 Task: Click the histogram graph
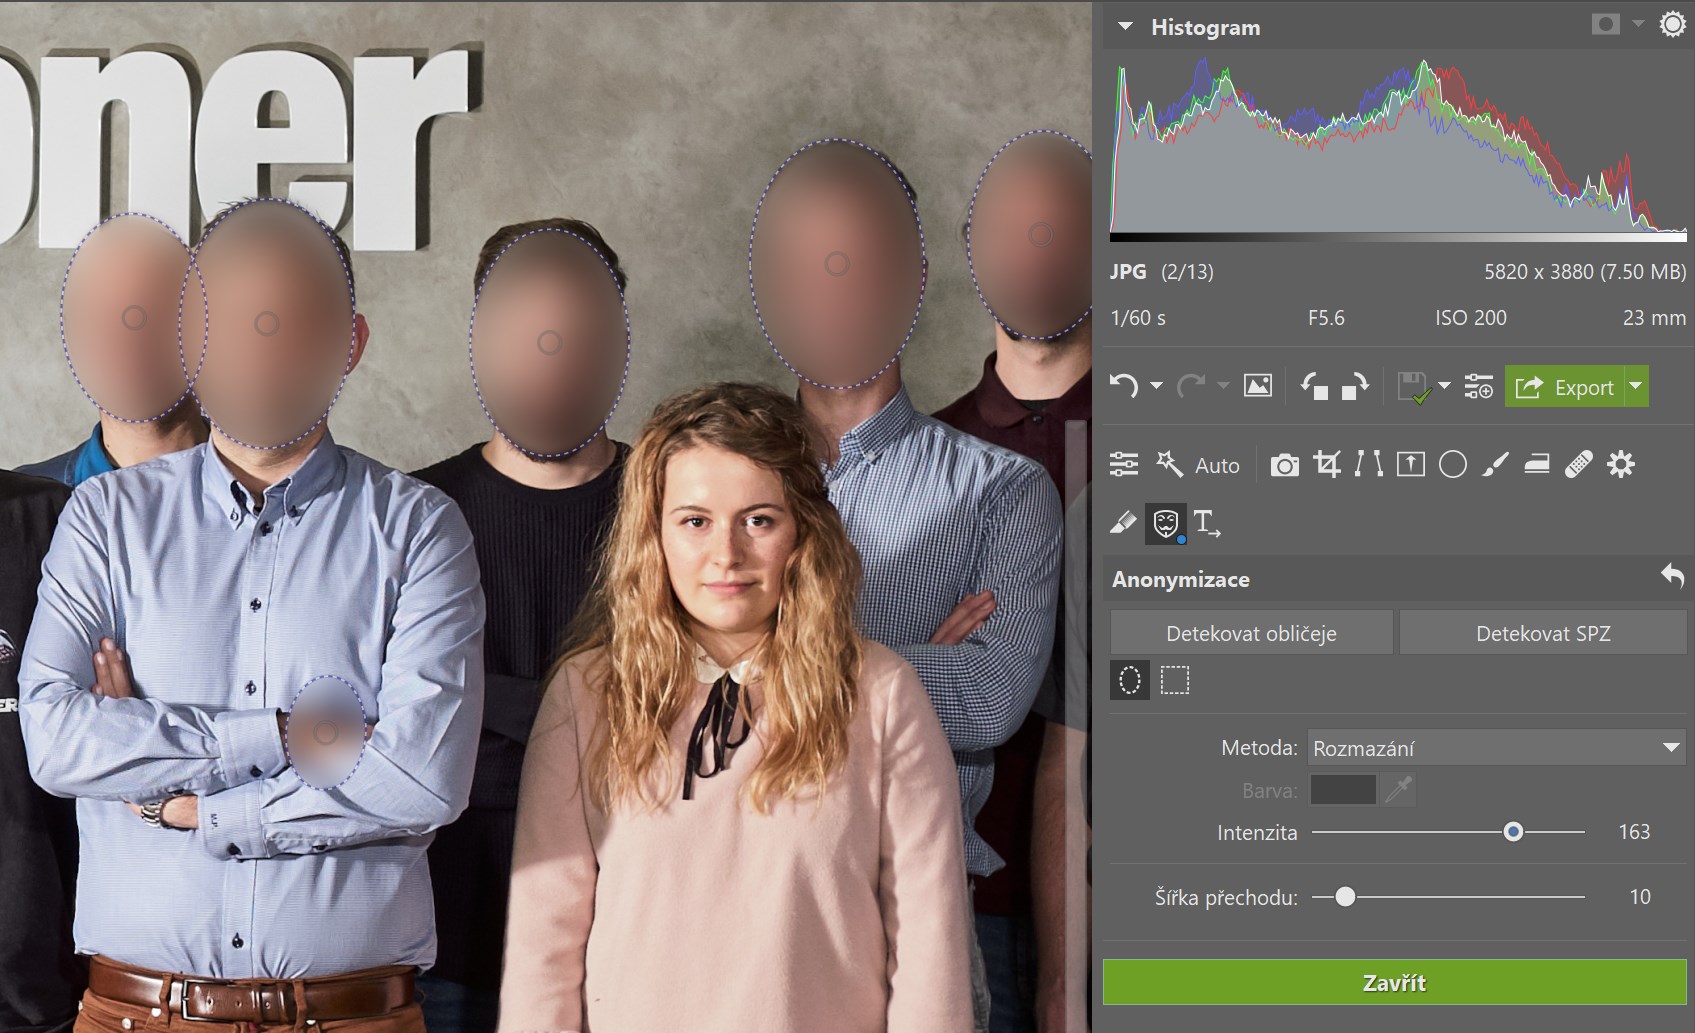click(1398, 148)
